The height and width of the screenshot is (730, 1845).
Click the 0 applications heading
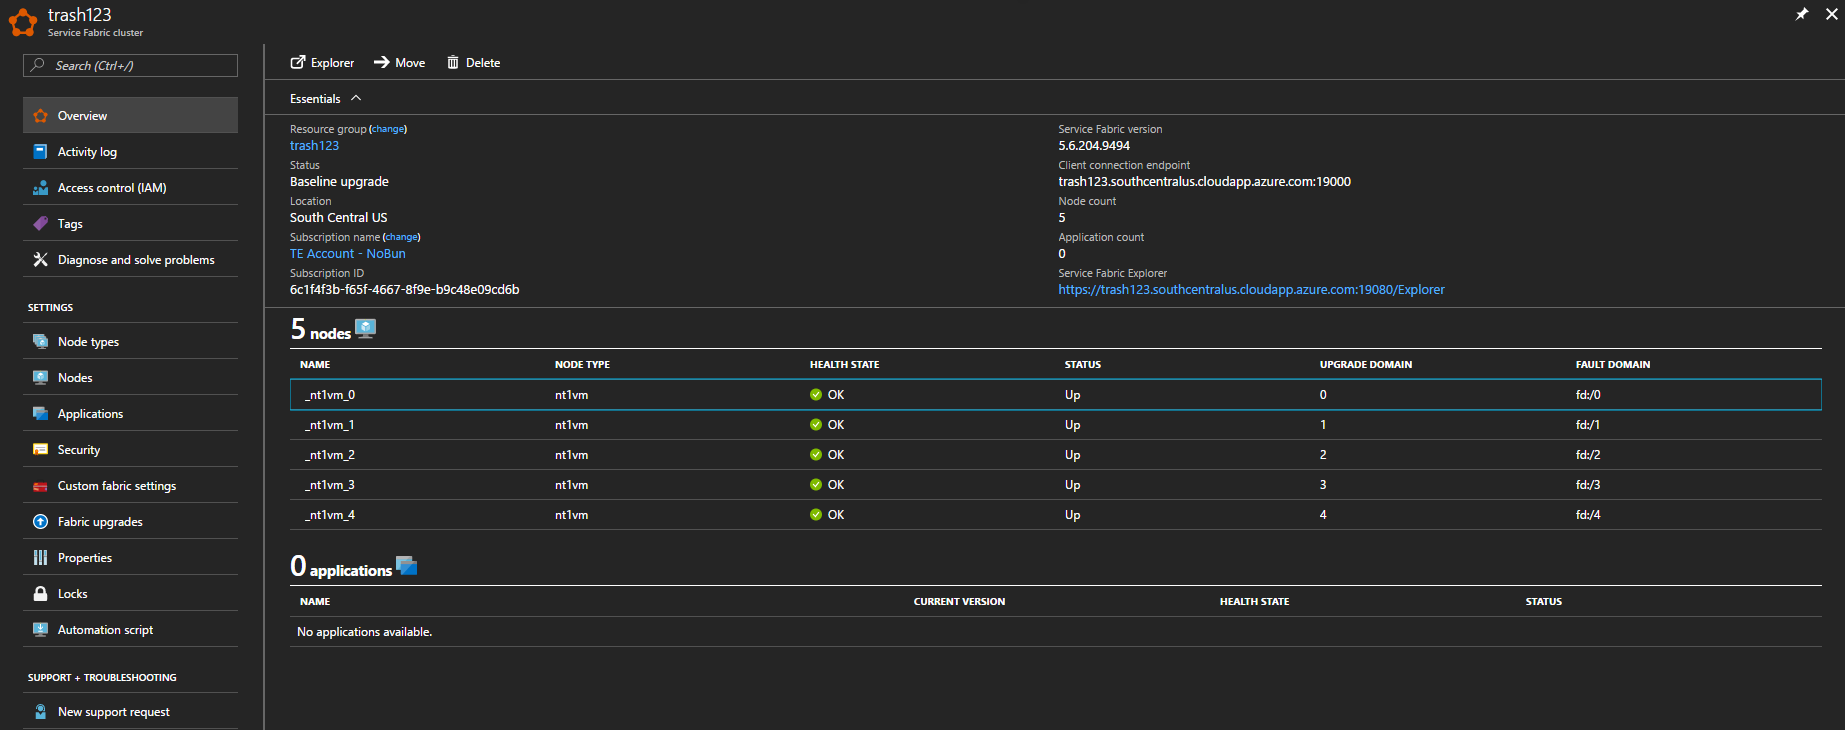point(341,566)
